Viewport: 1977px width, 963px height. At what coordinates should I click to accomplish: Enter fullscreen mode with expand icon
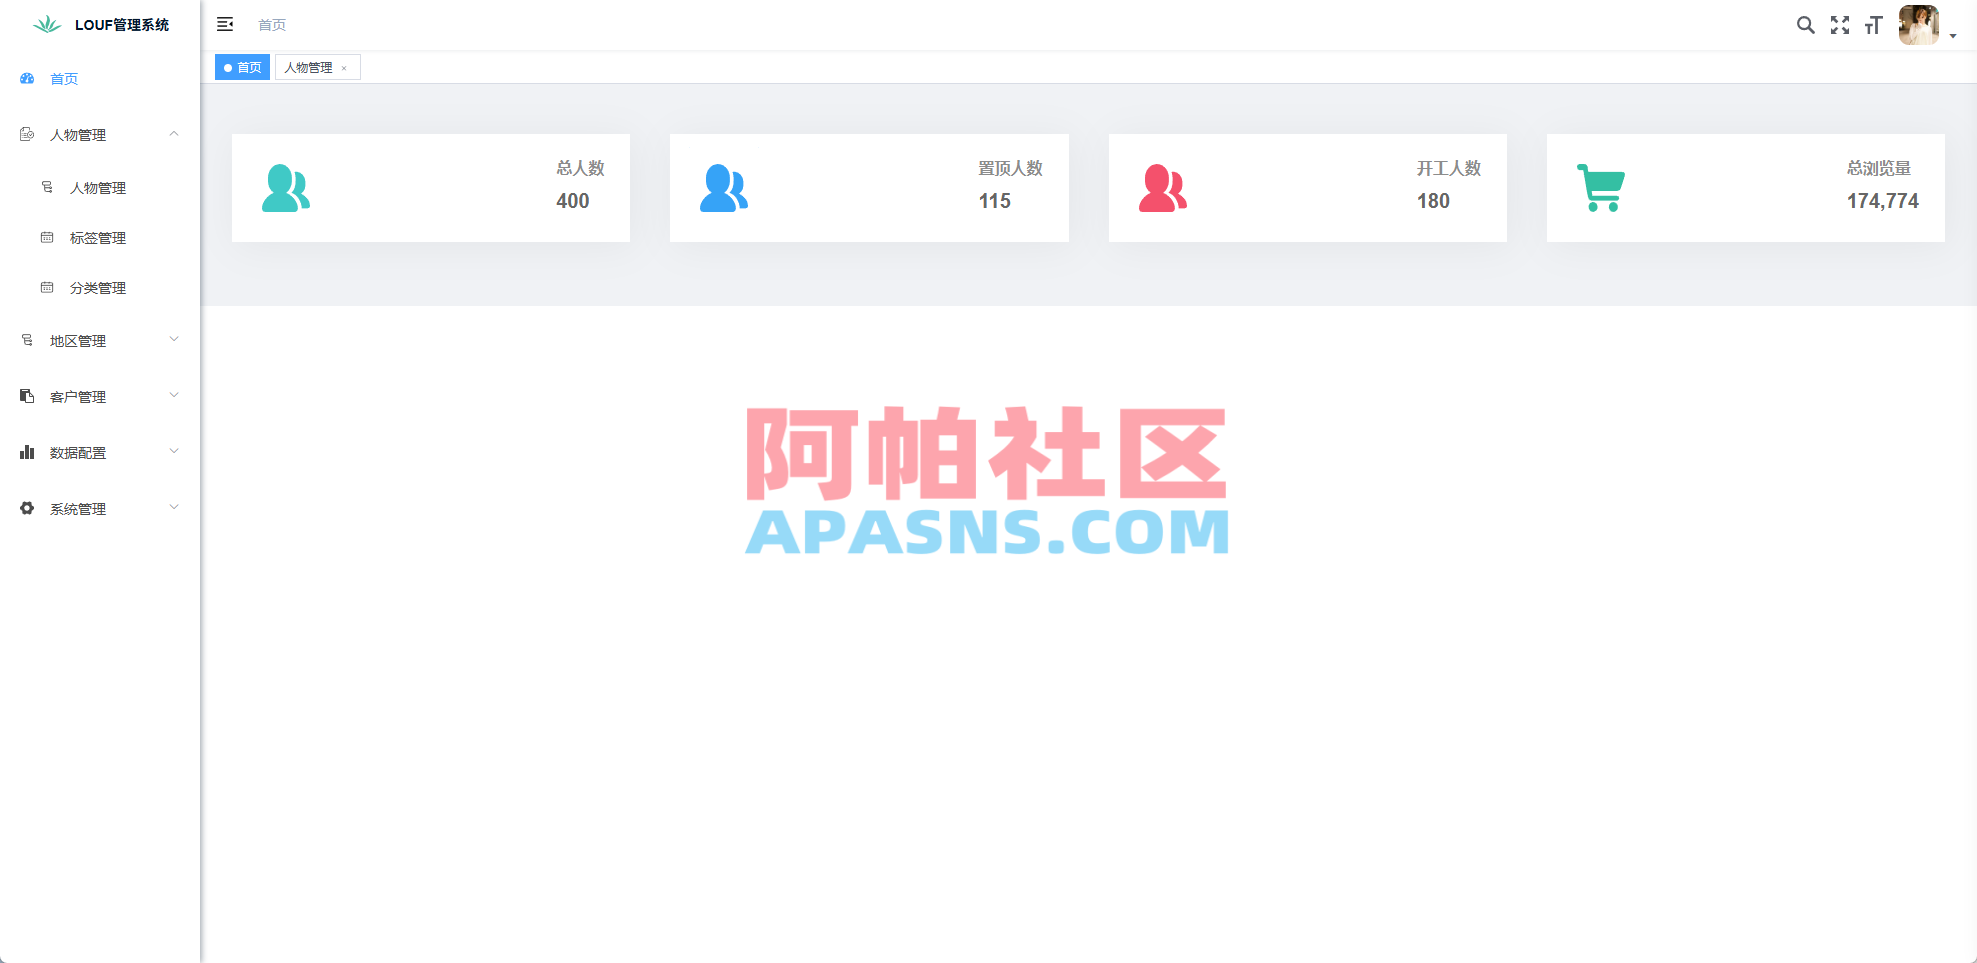click(1840, 25)
